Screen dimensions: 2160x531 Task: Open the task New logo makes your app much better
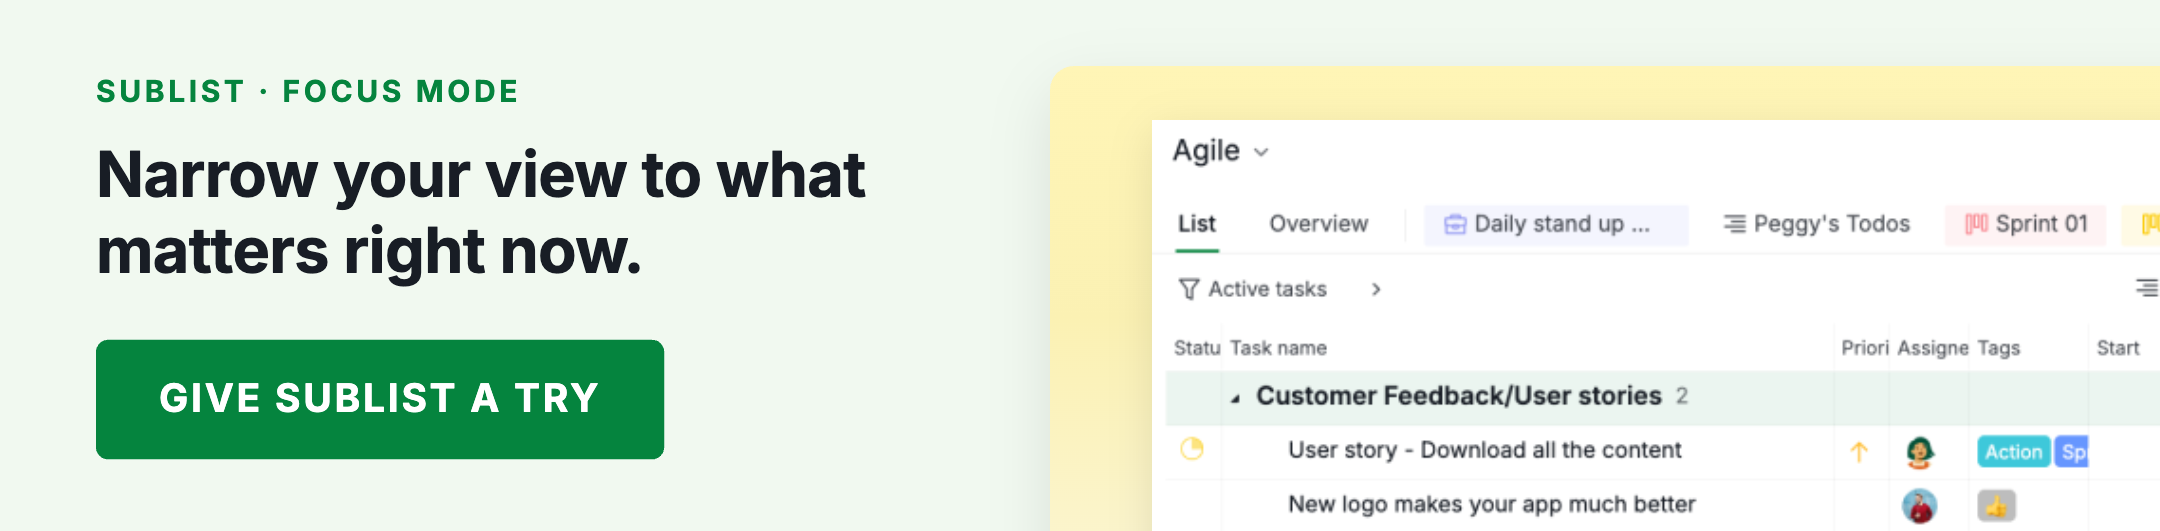click(1491, 504)
